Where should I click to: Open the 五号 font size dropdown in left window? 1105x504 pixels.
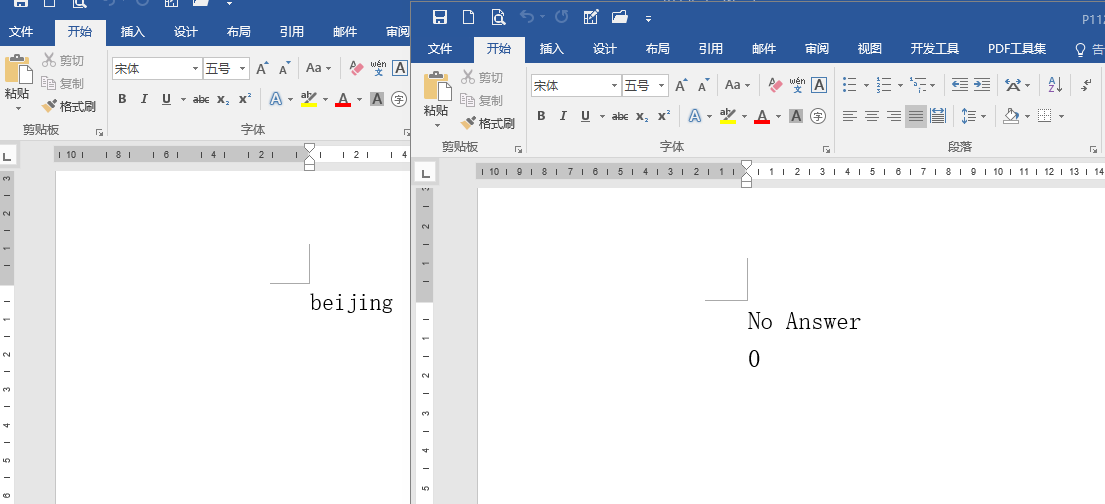(x=243, y=69)
